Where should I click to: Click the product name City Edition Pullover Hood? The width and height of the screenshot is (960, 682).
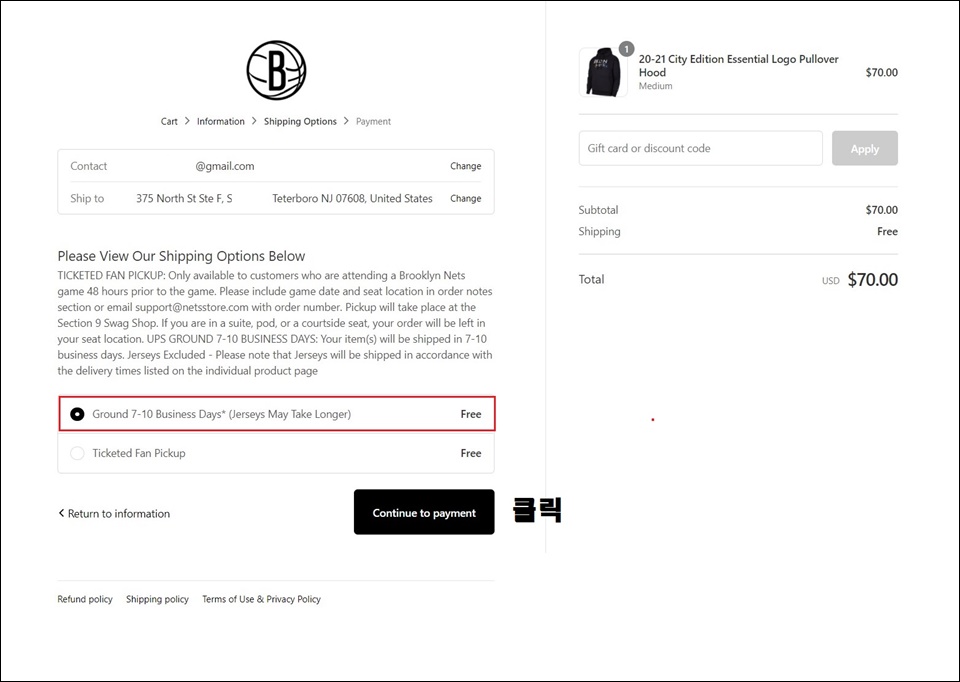(738, 66)
